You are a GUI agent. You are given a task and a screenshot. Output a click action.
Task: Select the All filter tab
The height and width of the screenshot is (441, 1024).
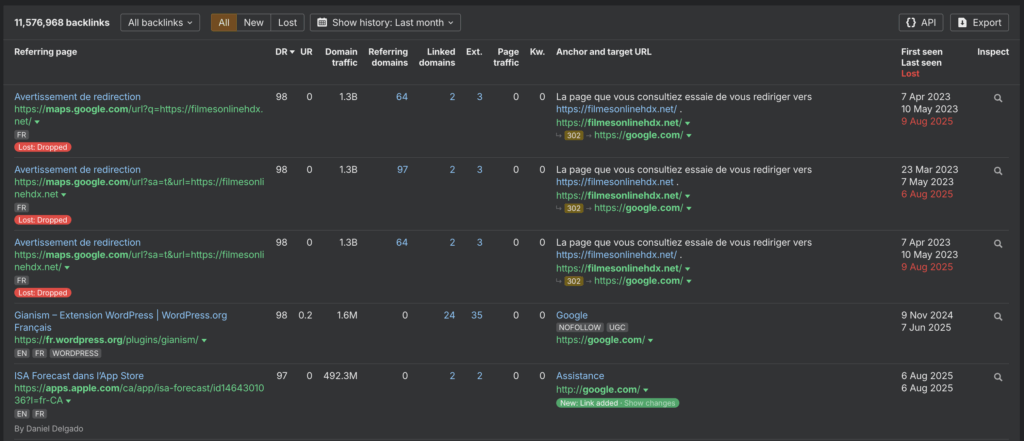click(224, 22)
